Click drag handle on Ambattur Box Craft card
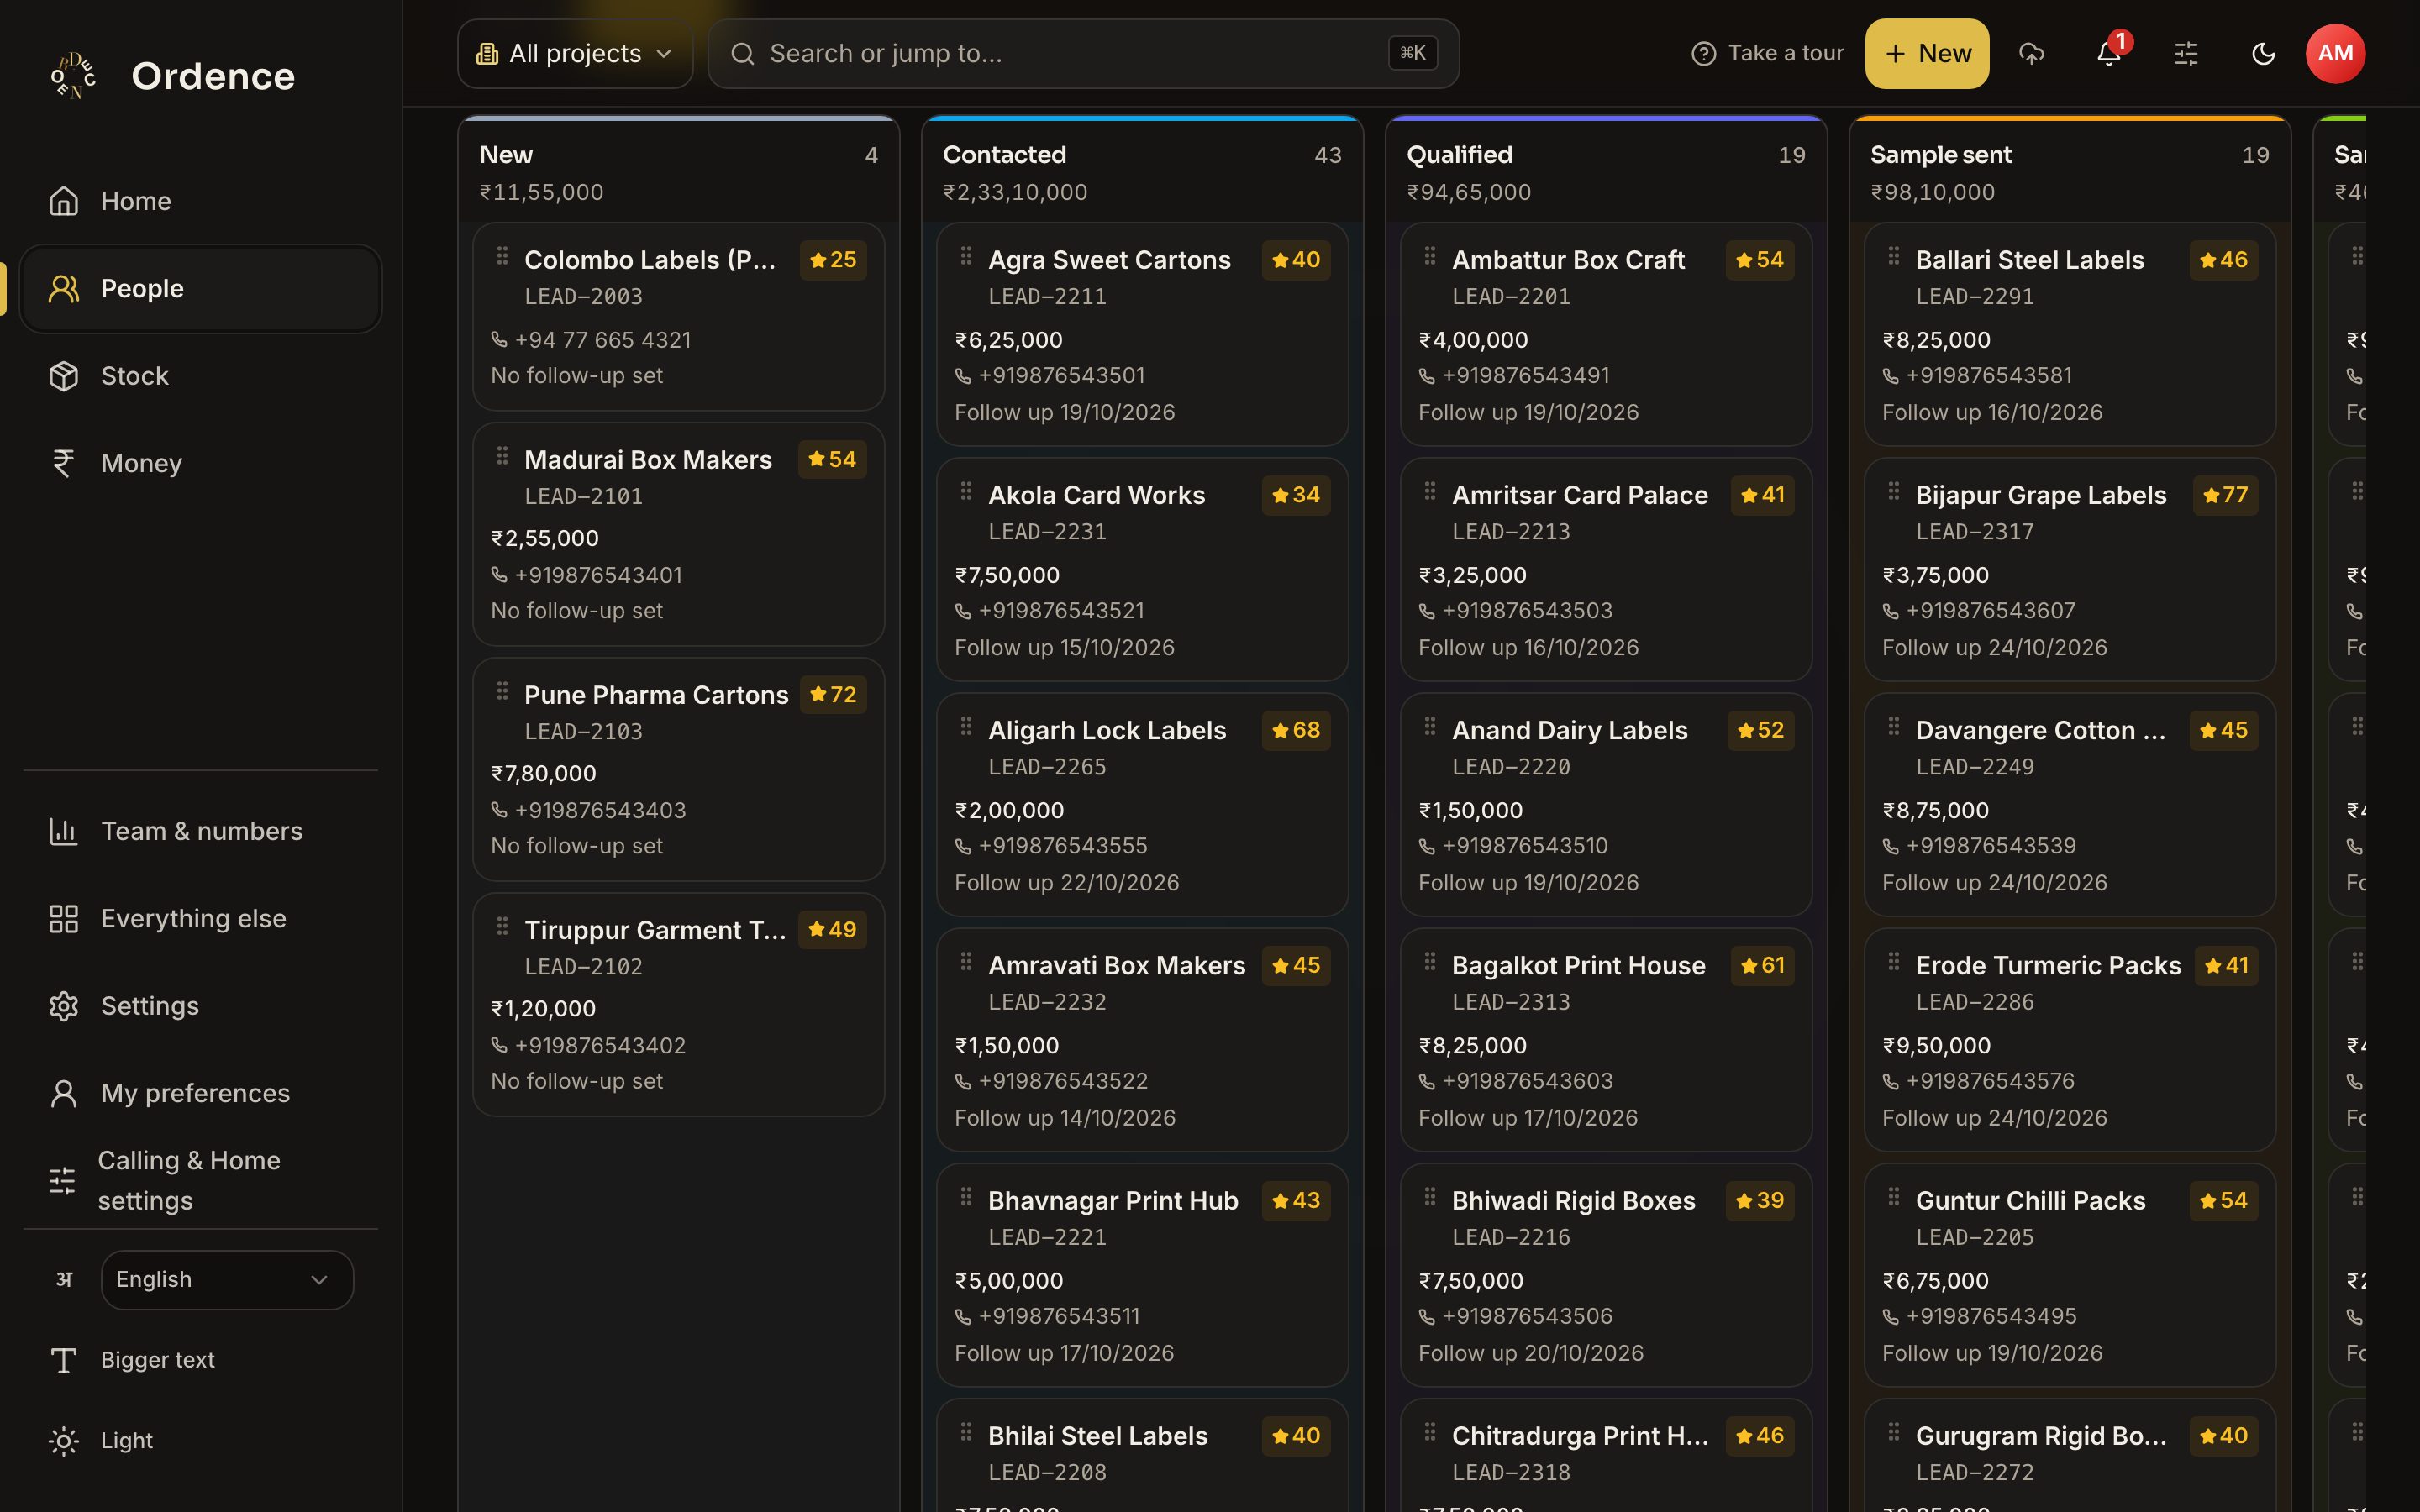The height and width of the screenshot is (1512, 2420). click(1430, 256)
